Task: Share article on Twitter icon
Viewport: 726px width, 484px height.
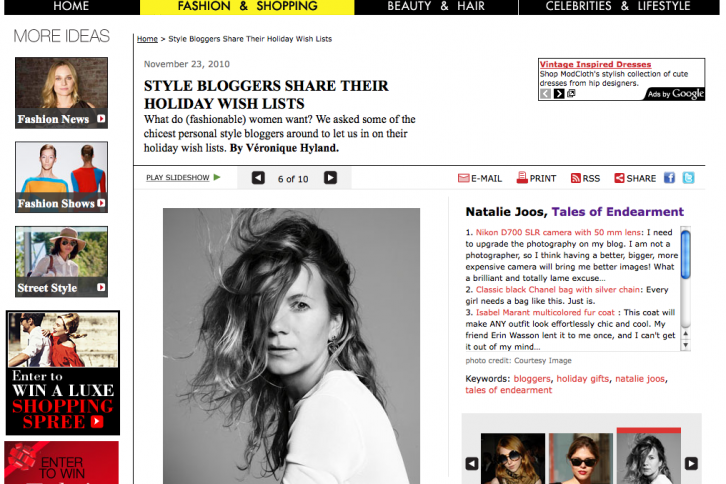Action: (x=688, y=178)
